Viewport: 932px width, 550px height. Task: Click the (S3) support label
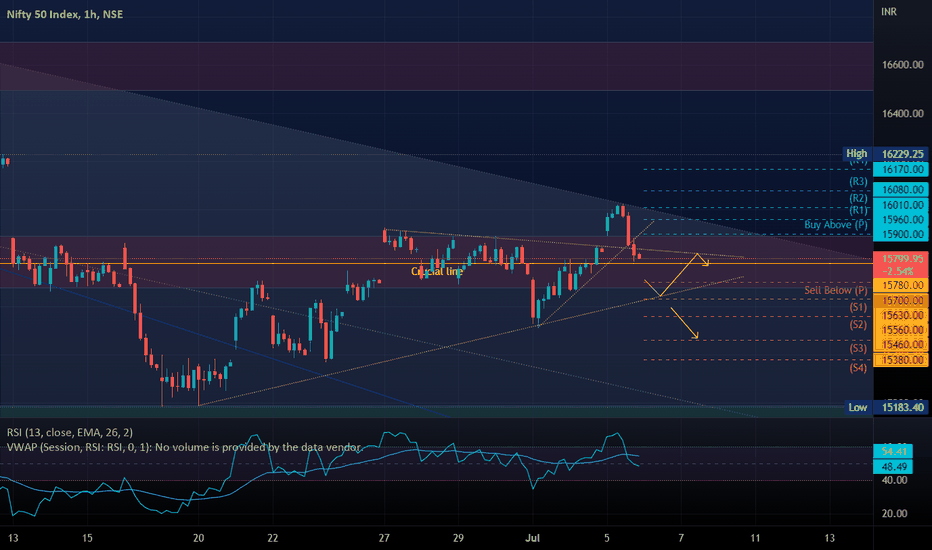point(858,348)
